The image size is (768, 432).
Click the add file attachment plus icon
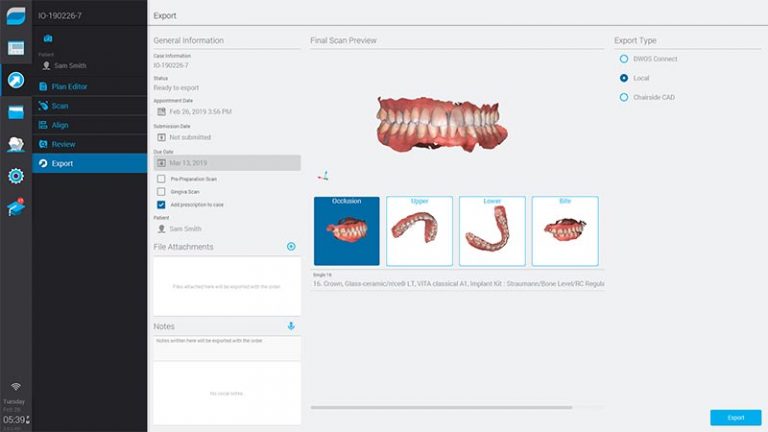pyautogui.click(x=291, y=247)
